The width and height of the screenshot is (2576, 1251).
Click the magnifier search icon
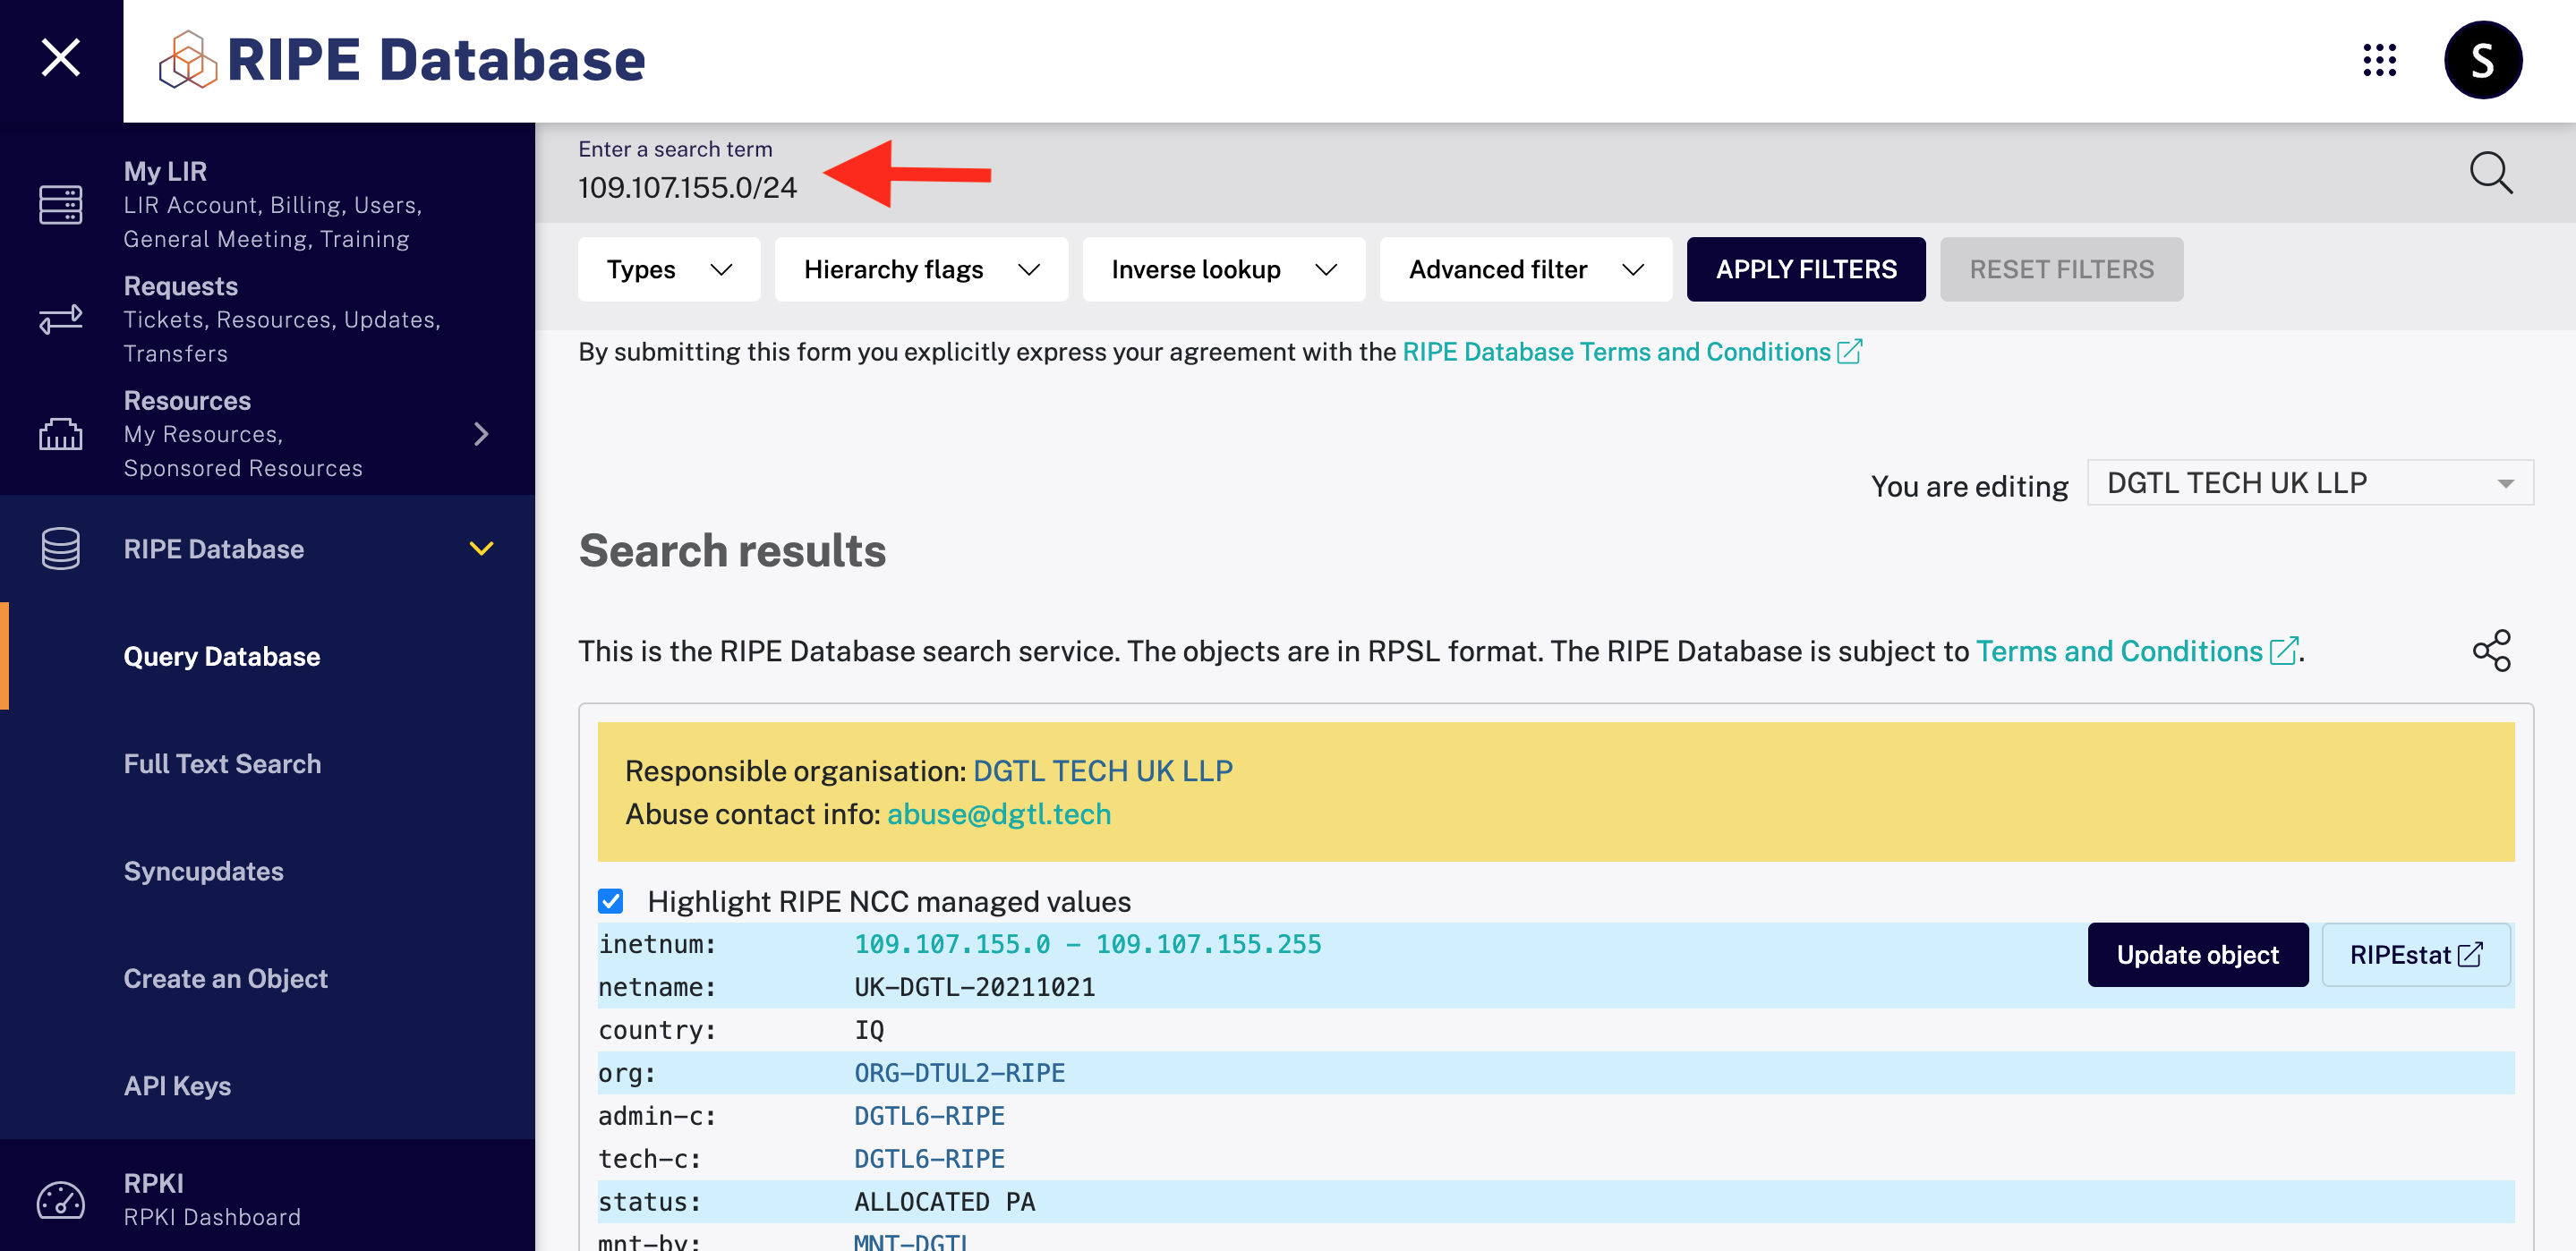coord(2490,172)
